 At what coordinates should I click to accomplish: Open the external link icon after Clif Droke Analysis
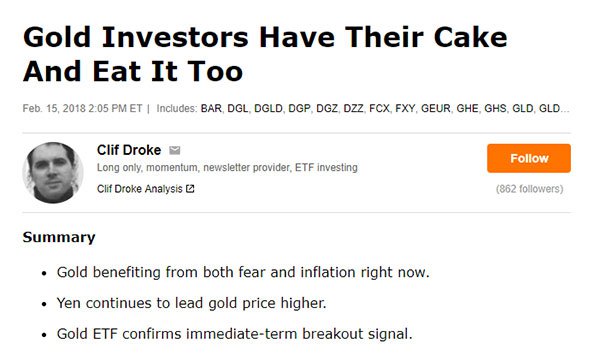pos(190,189)
